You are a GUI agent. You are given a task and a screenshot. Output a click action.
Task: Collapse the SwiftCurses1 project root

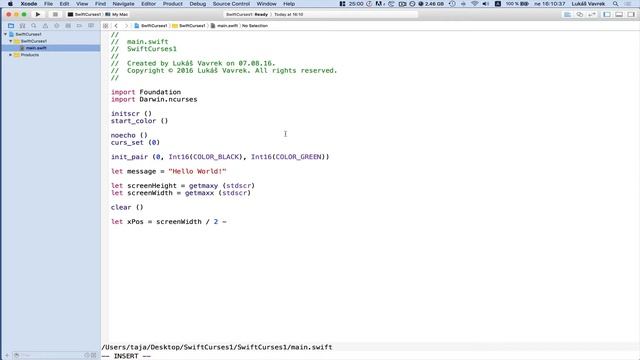coord(6,34)
